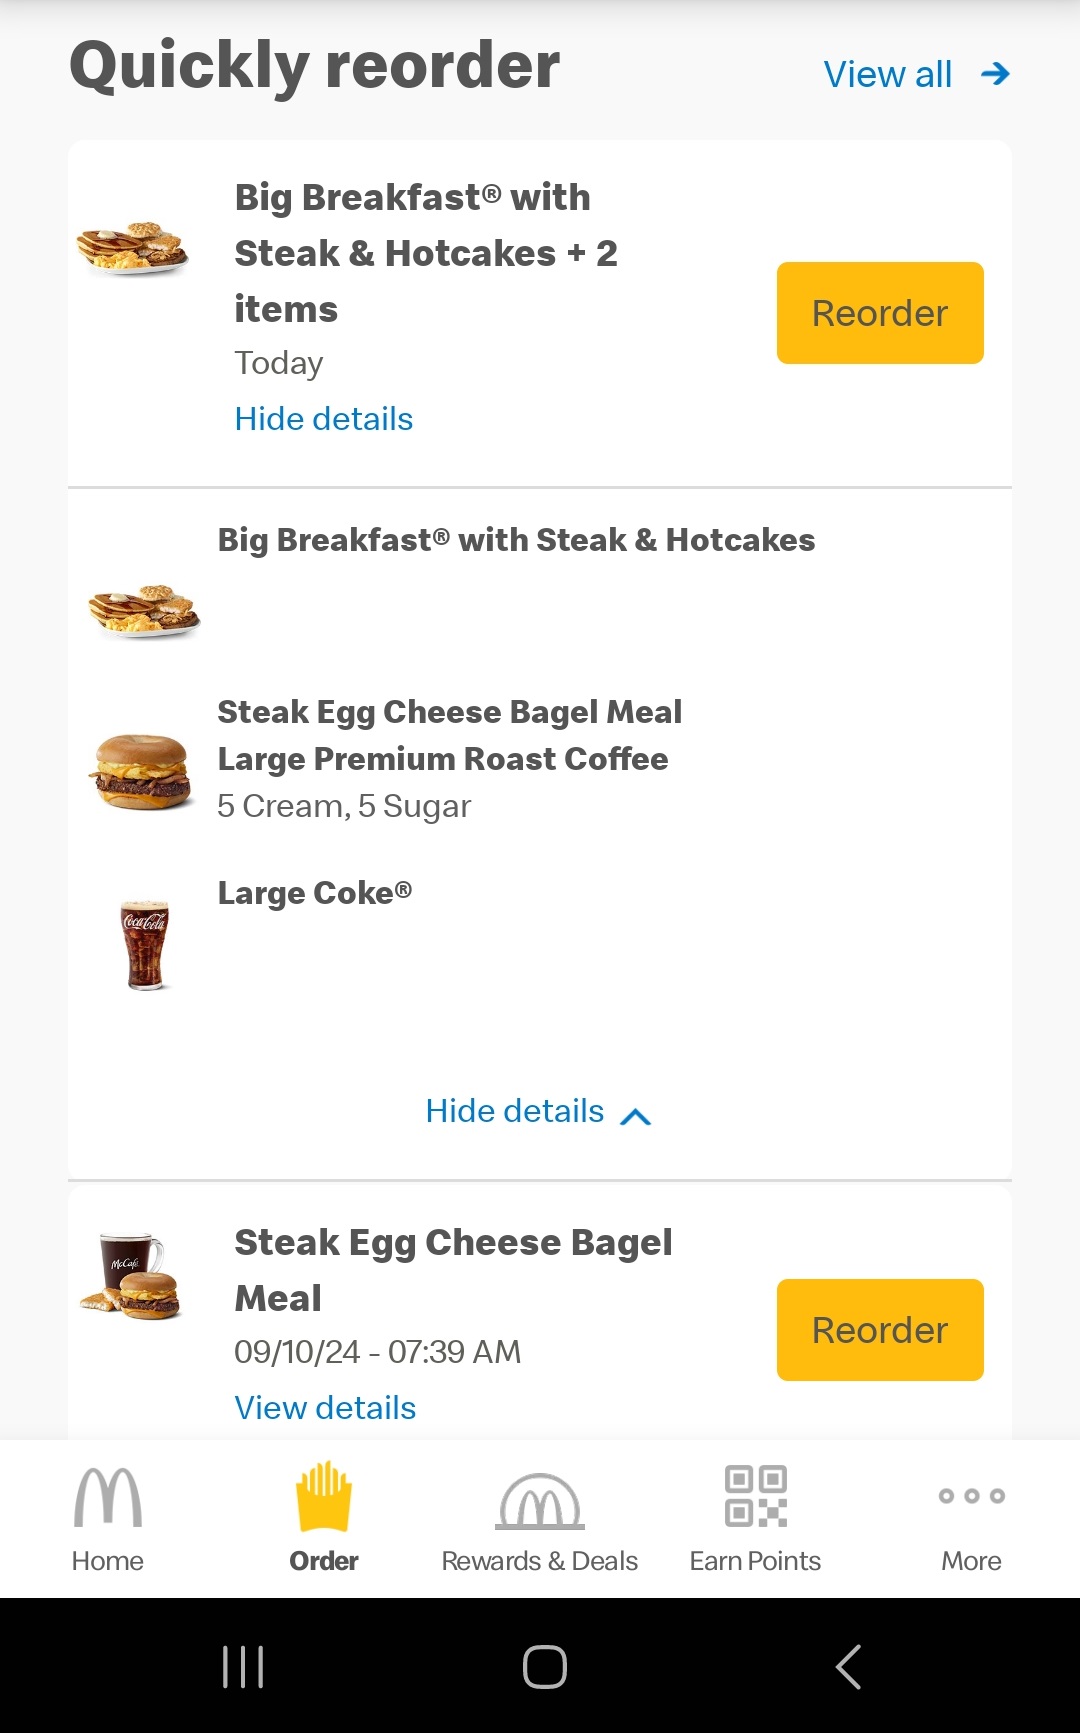
Task: Collapse order with Hide details chevron
Action: coord(636,1116)
